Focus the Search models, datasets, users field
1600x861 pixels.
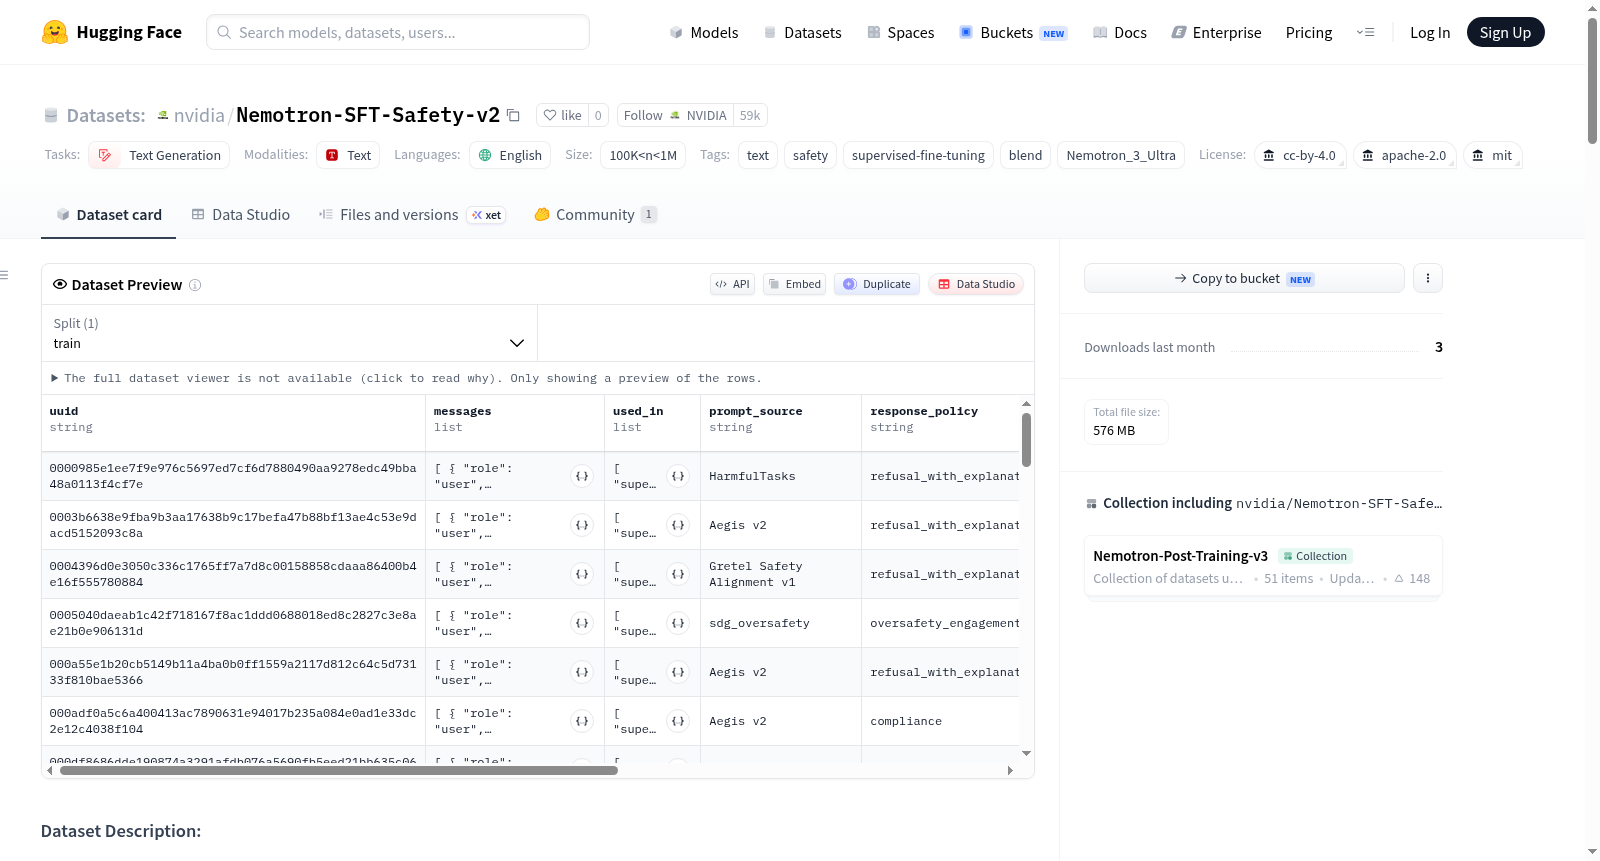coord(398,32)
